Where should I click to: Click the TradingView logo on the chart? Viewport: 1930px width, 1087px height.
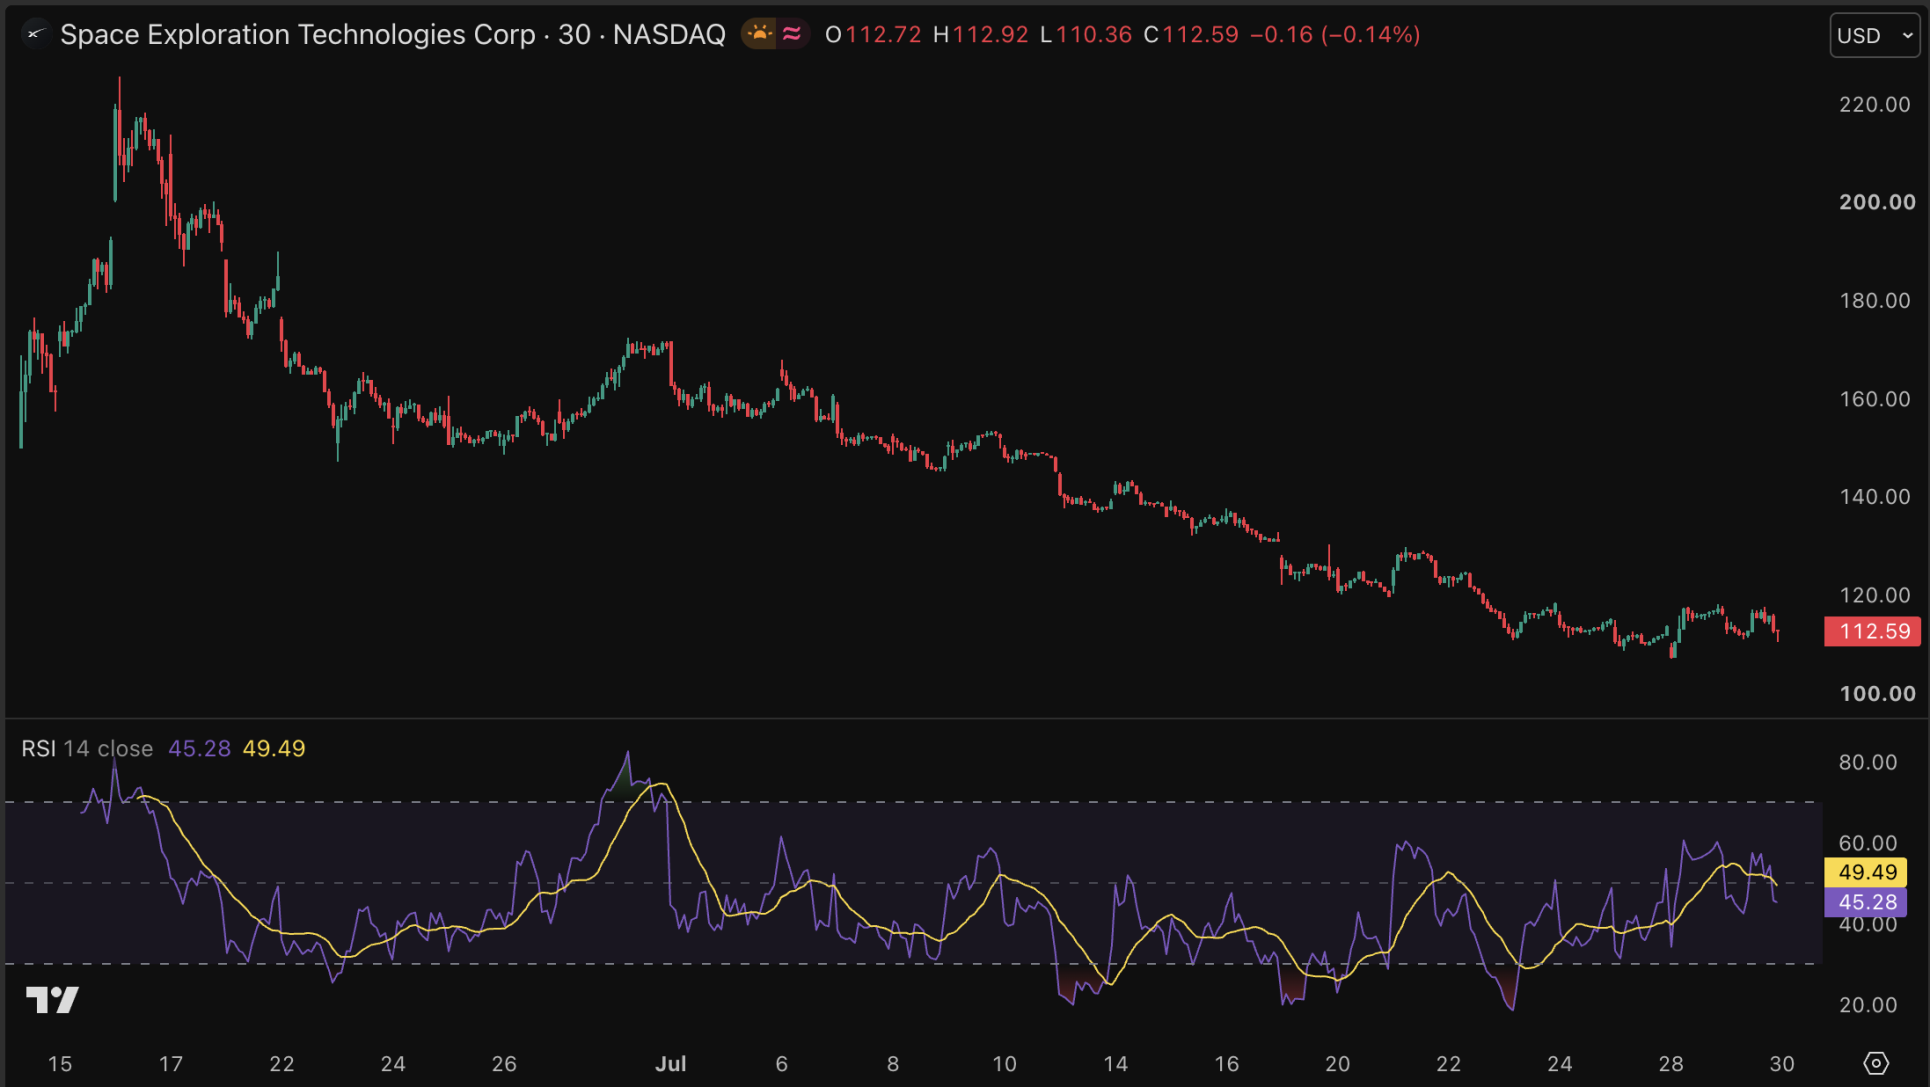pos(52,999)
